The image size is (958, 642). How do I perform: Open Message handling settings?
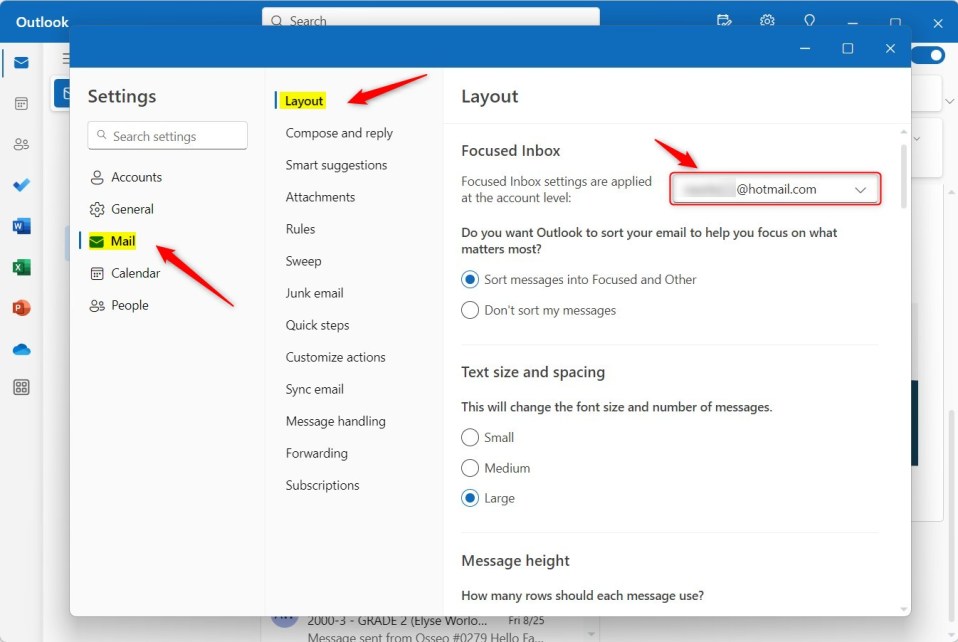pyautogui.click(x=335, y=421)
